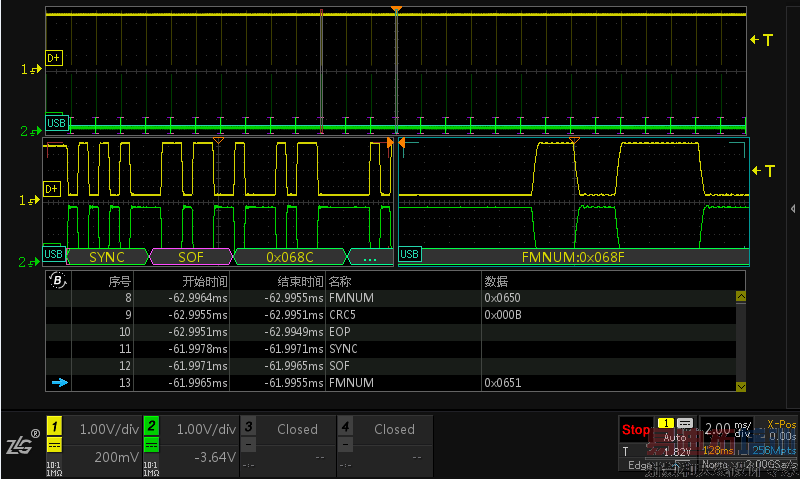Toggle channel 3 coupling icon

248,445
